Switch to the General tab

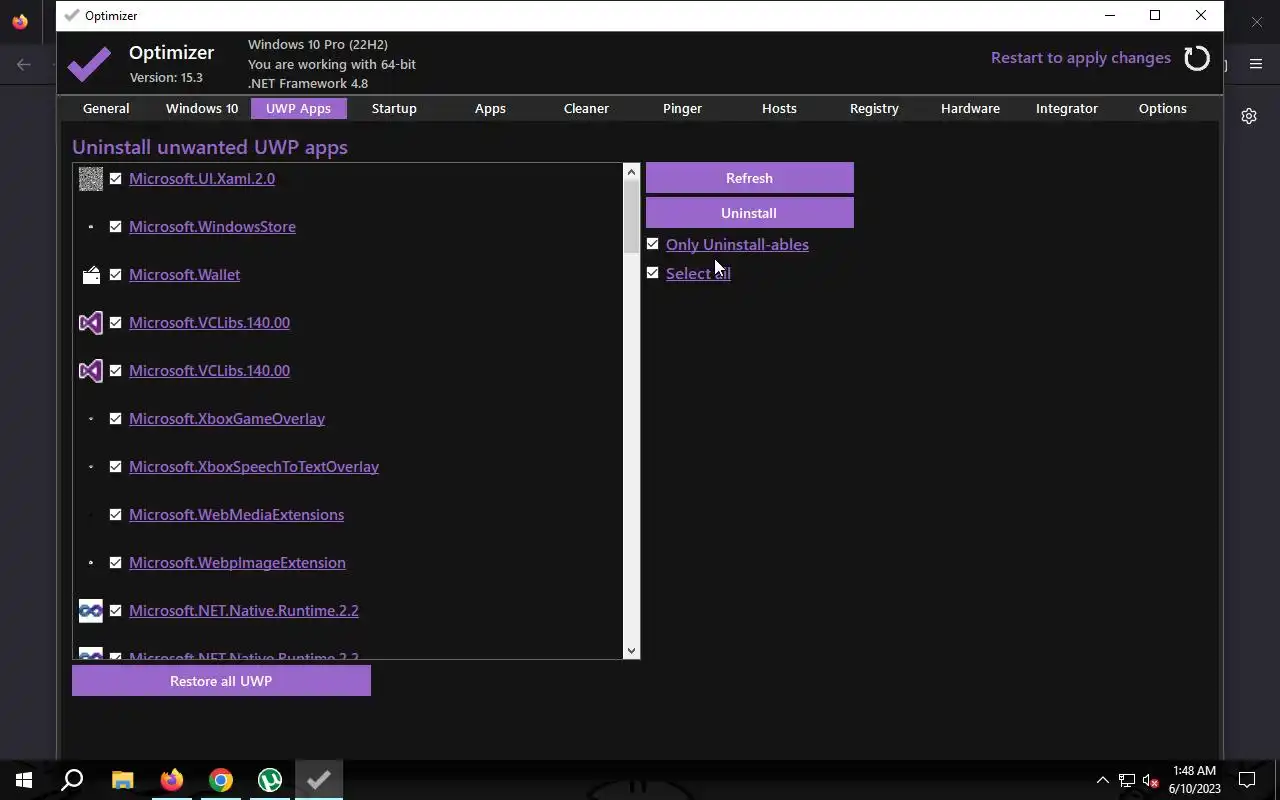tap(106, 108)
